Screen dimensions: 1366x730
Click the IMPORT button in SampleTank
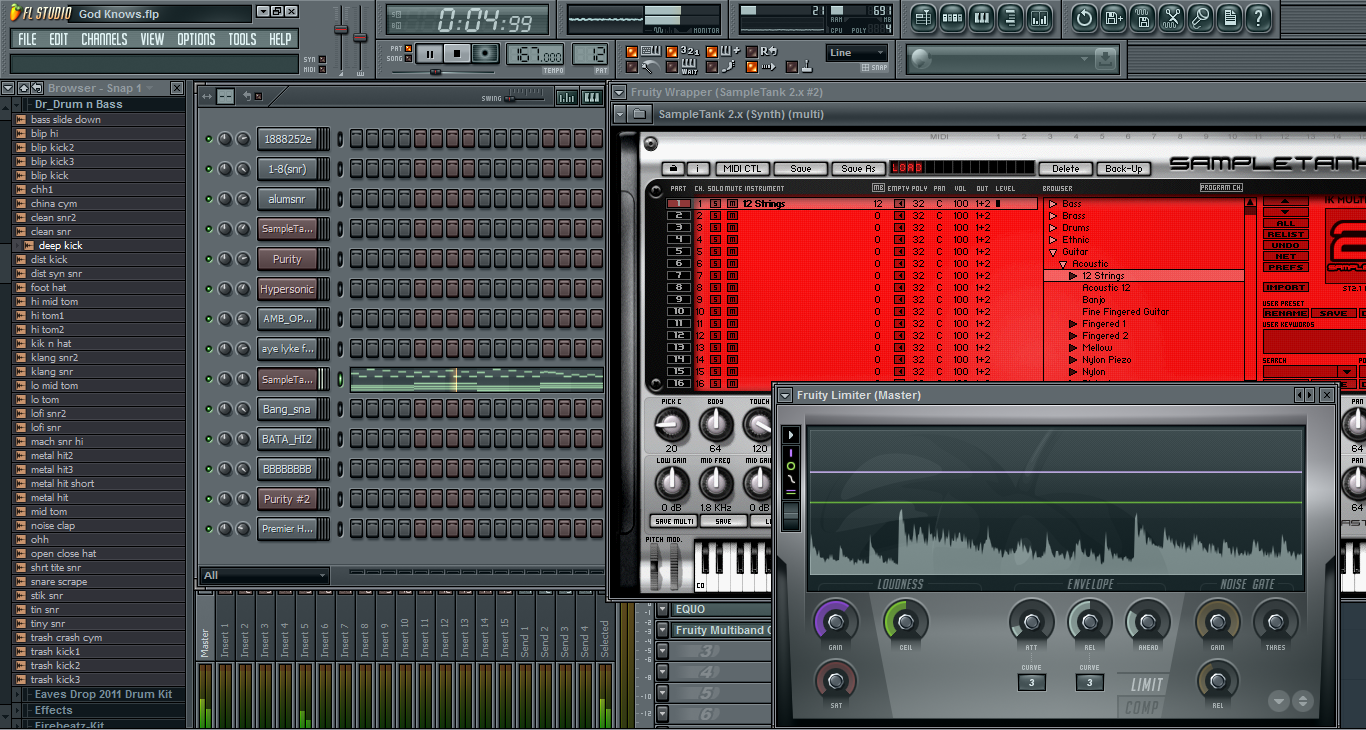pos(1286,287)
